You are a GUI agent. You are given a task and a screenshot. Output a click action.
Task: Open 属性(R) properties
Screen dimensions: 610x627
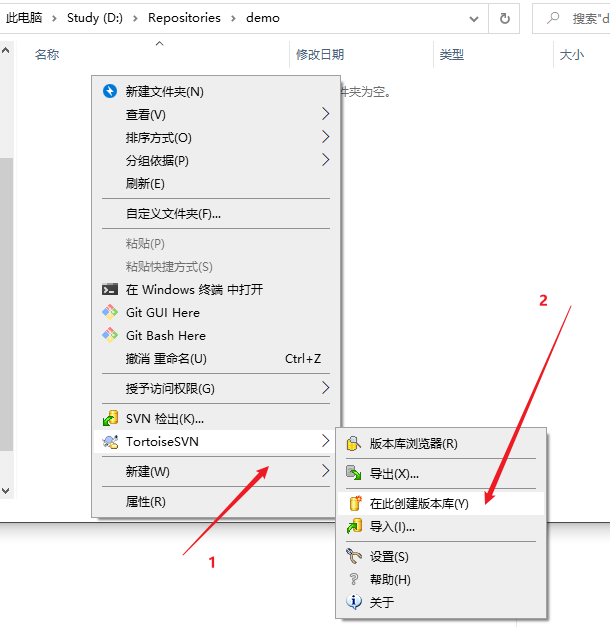click(216, 501)
